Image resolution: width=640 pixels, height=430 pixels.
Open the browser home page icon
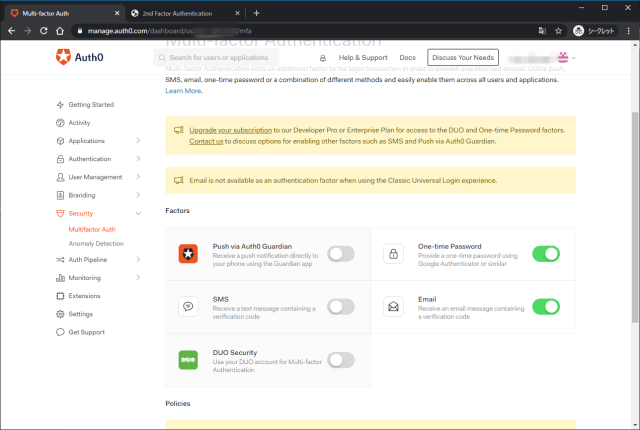(x=60, y=31)
